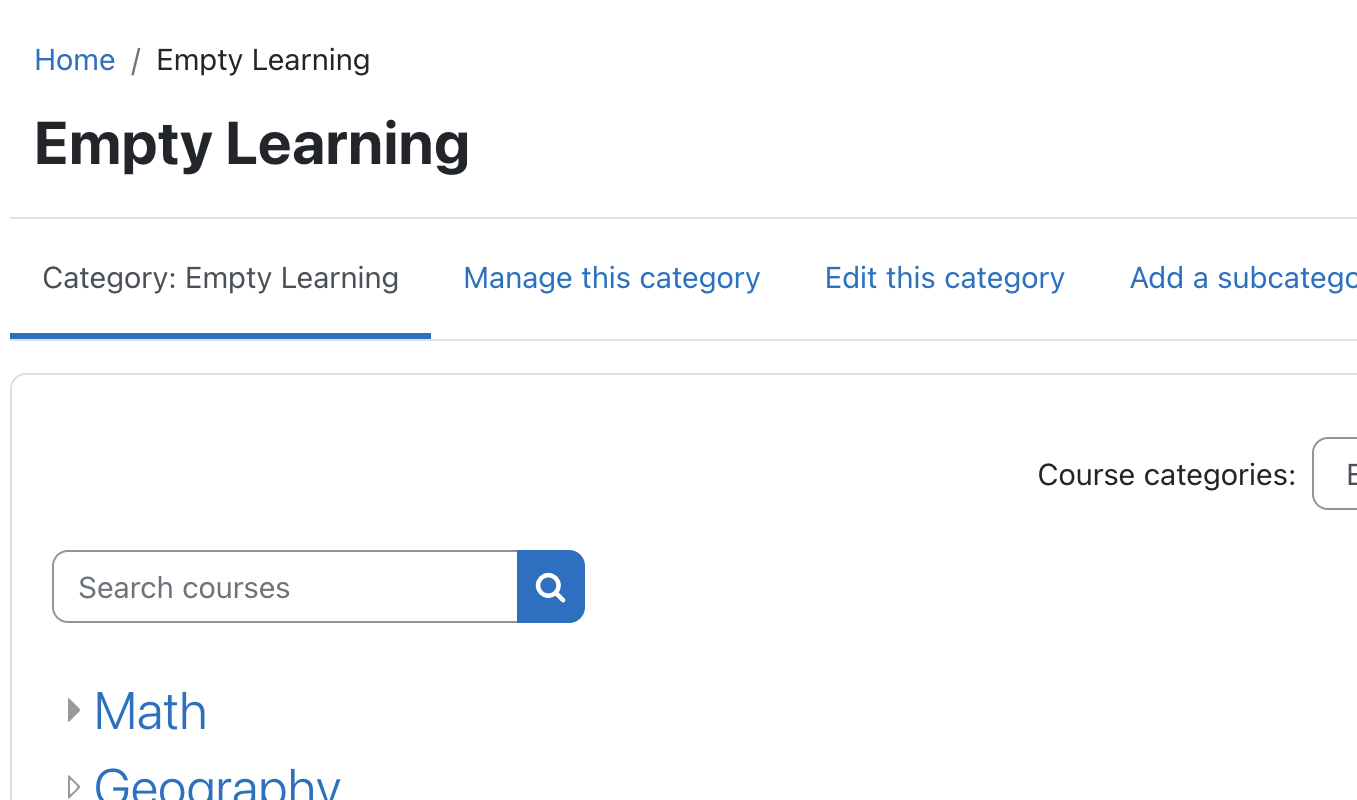Viewport: 1357px width, 800px height.
Task: Go to Home via breadcrumb link
Action: coord(75,60)
